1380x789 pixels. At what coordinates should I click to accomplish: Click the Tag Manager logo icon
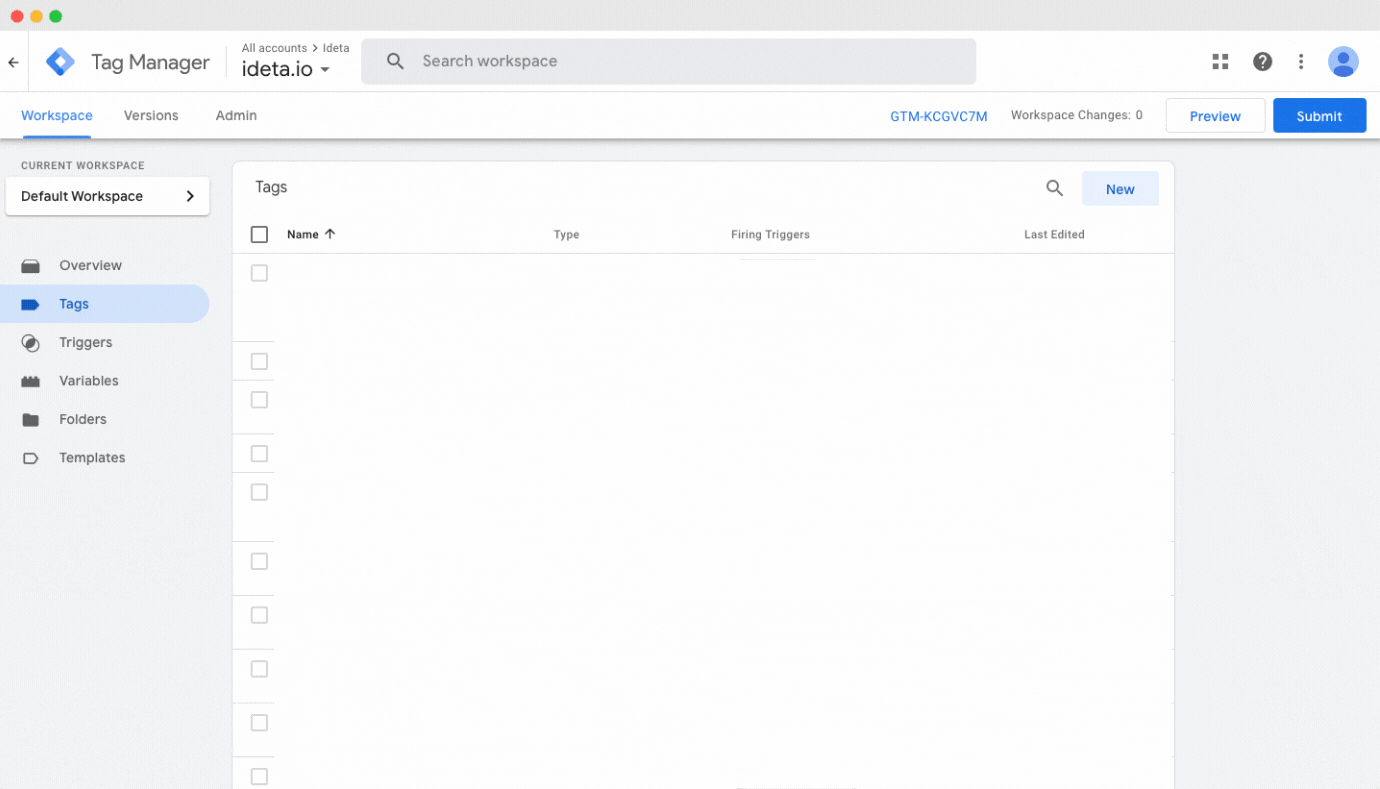[x=61, y=62]
